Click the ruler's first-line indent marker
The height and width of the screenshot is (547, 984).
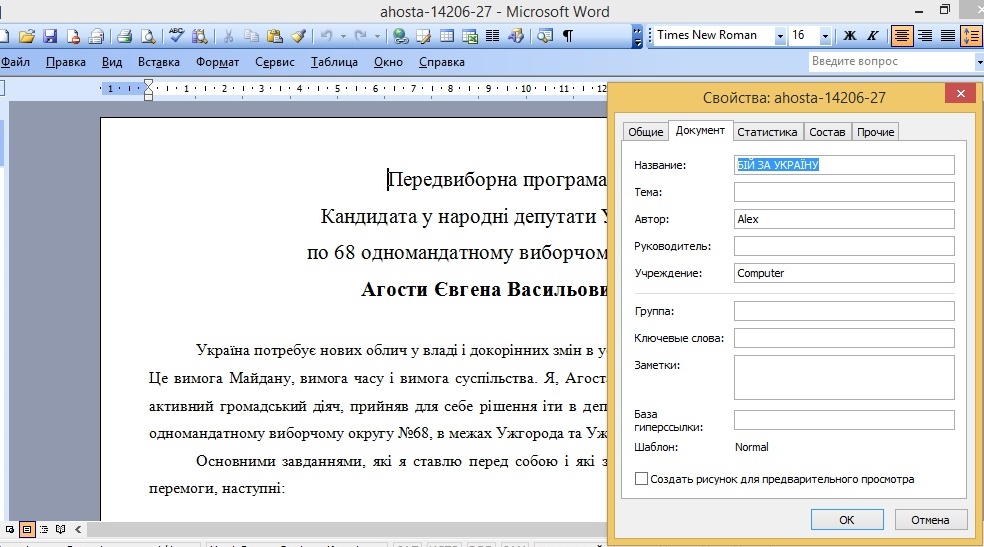pos(148,85)
